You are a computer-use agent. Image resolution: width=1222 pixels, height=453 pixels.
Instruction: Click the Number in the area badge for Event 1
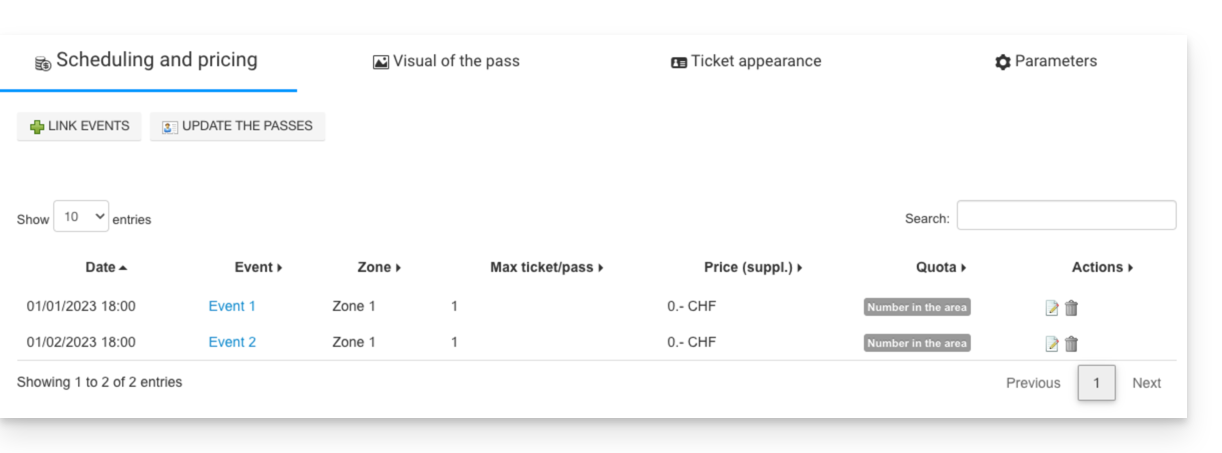[x=917, y=307]
